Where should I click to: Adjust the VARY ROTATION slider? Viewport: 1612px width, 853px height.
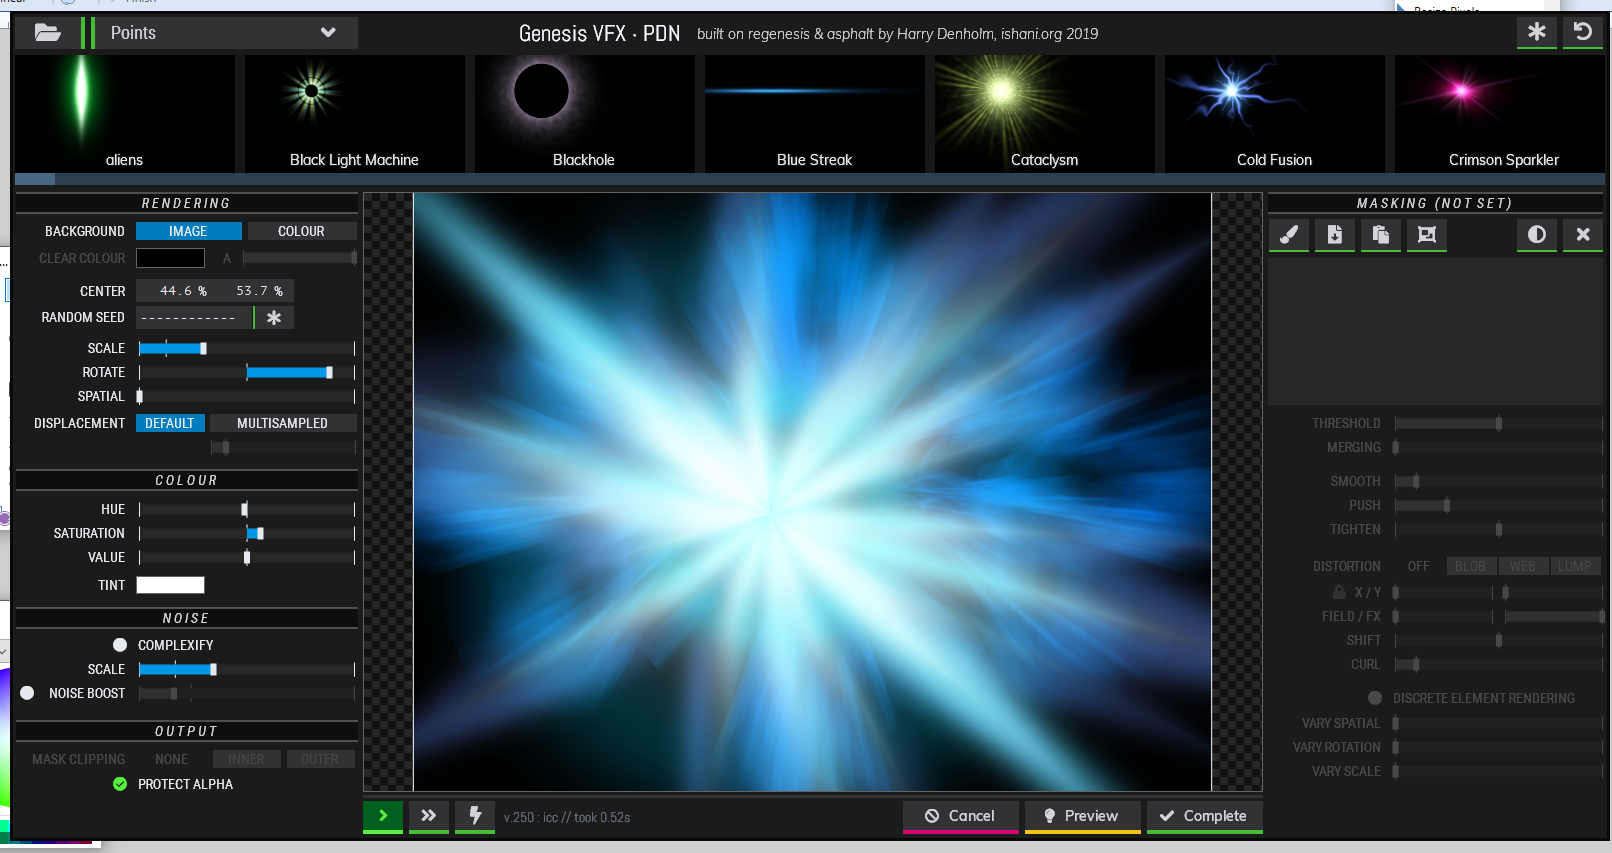click(x=1498, y=747)
